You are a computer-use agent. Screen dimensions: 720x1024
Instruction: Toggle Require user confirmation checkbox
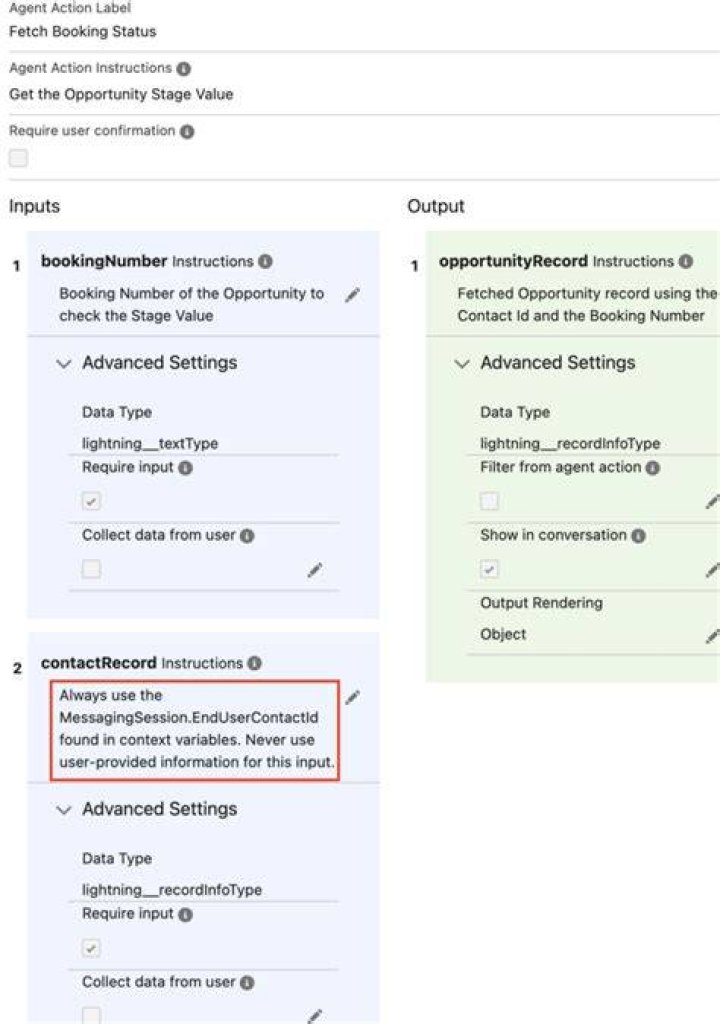18,158
